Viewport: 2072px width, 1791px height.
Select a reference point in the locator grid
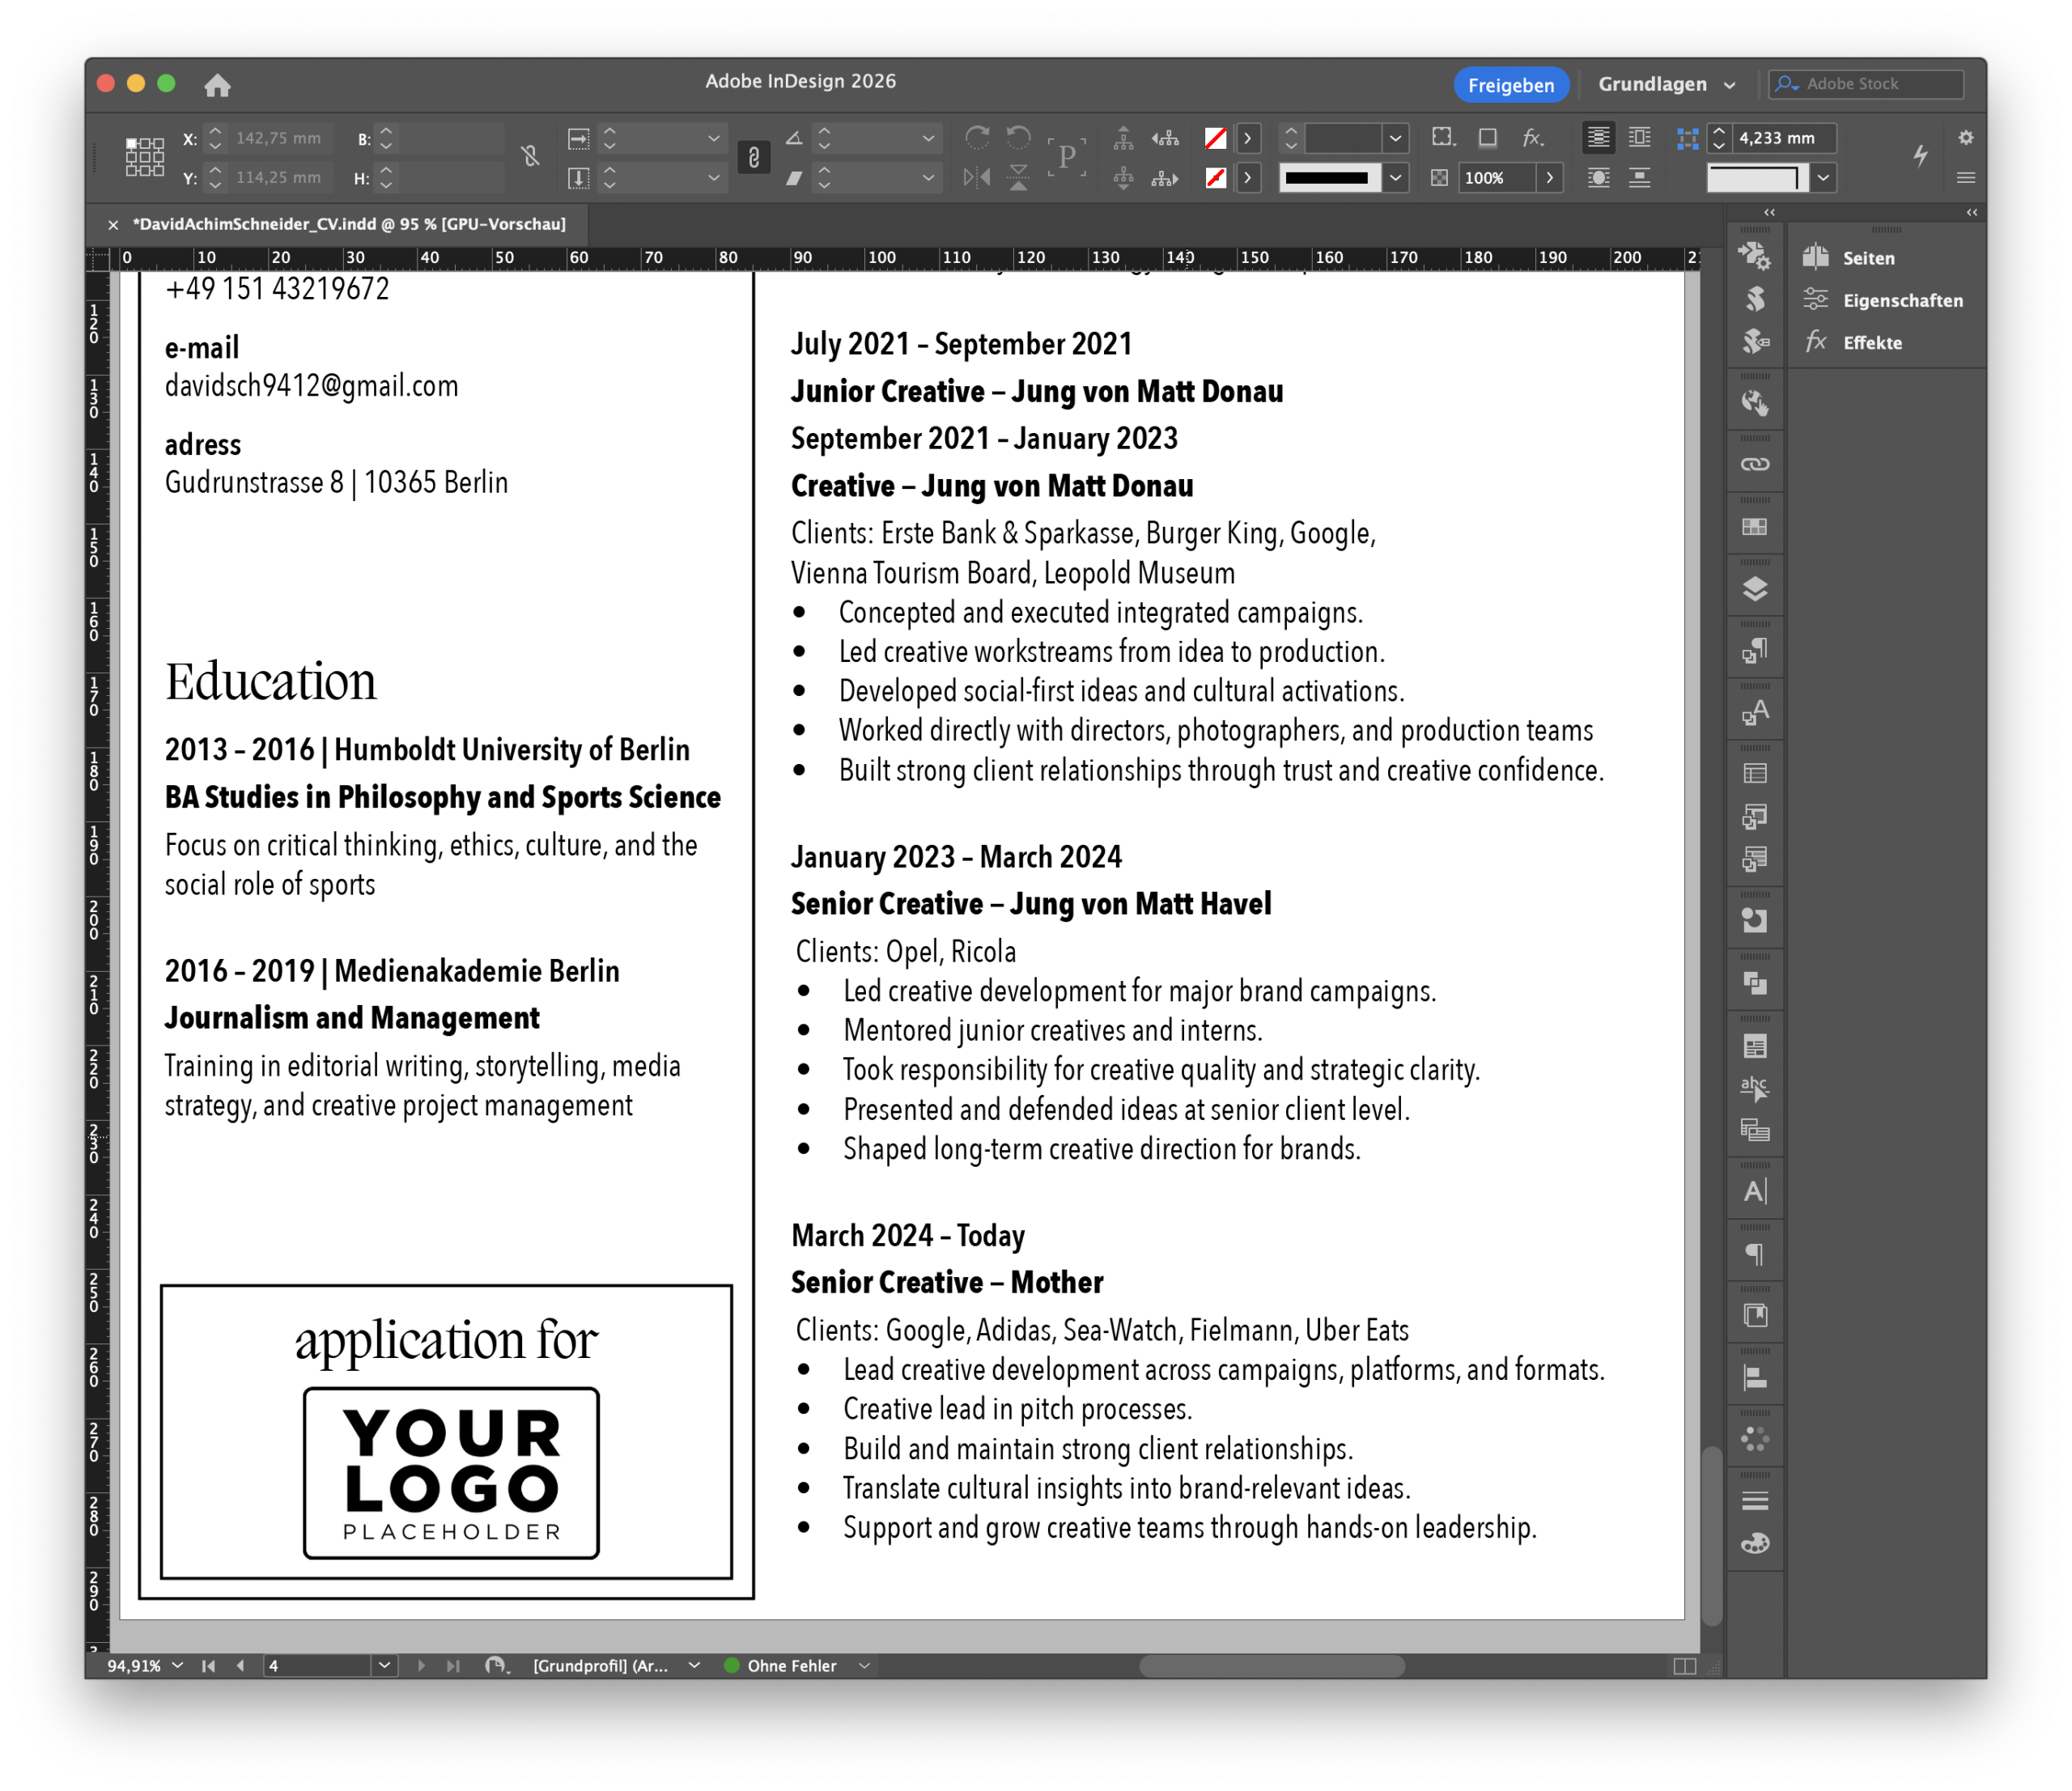click(145, 157)
